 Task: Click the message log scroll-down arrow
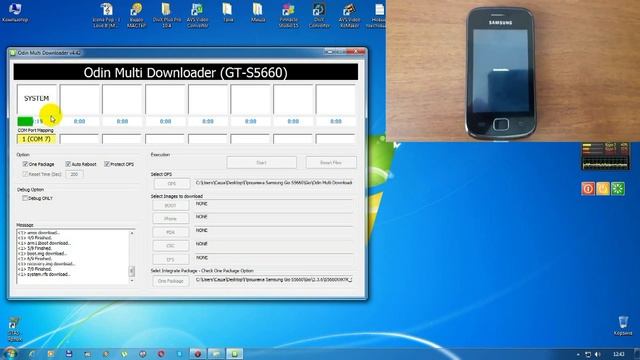[132, 280]
